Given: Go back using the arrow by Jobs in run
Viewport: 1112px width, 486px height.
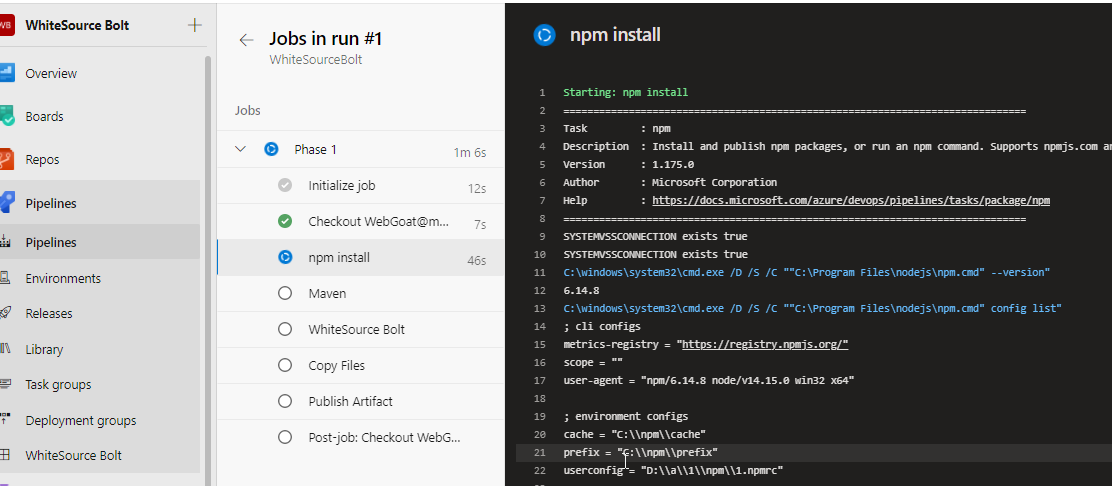Looking at the screenshot, I should tap(246, 40).
